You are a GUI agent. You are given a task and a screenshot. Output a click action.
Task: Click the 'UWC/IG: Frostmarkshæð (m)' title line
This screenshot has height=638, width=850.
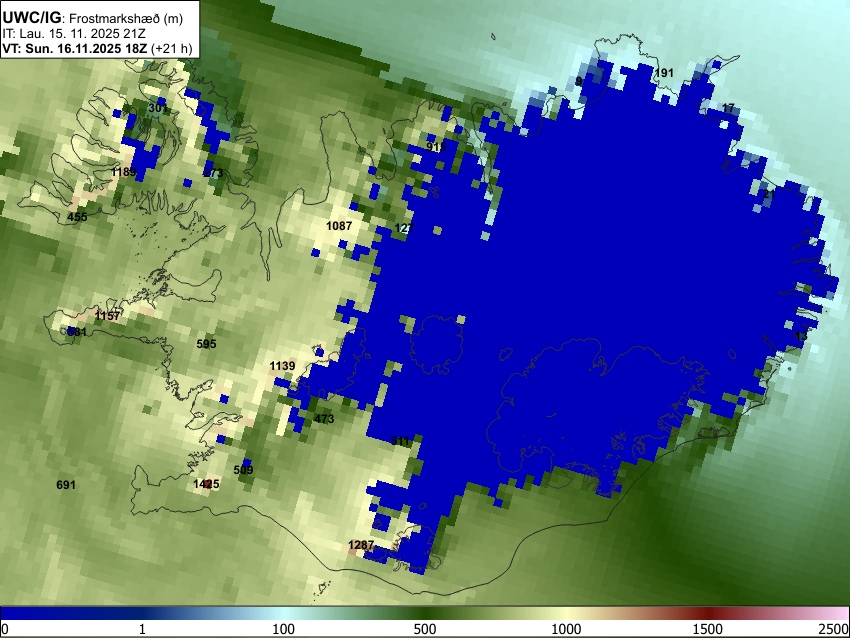coord(93,18)
